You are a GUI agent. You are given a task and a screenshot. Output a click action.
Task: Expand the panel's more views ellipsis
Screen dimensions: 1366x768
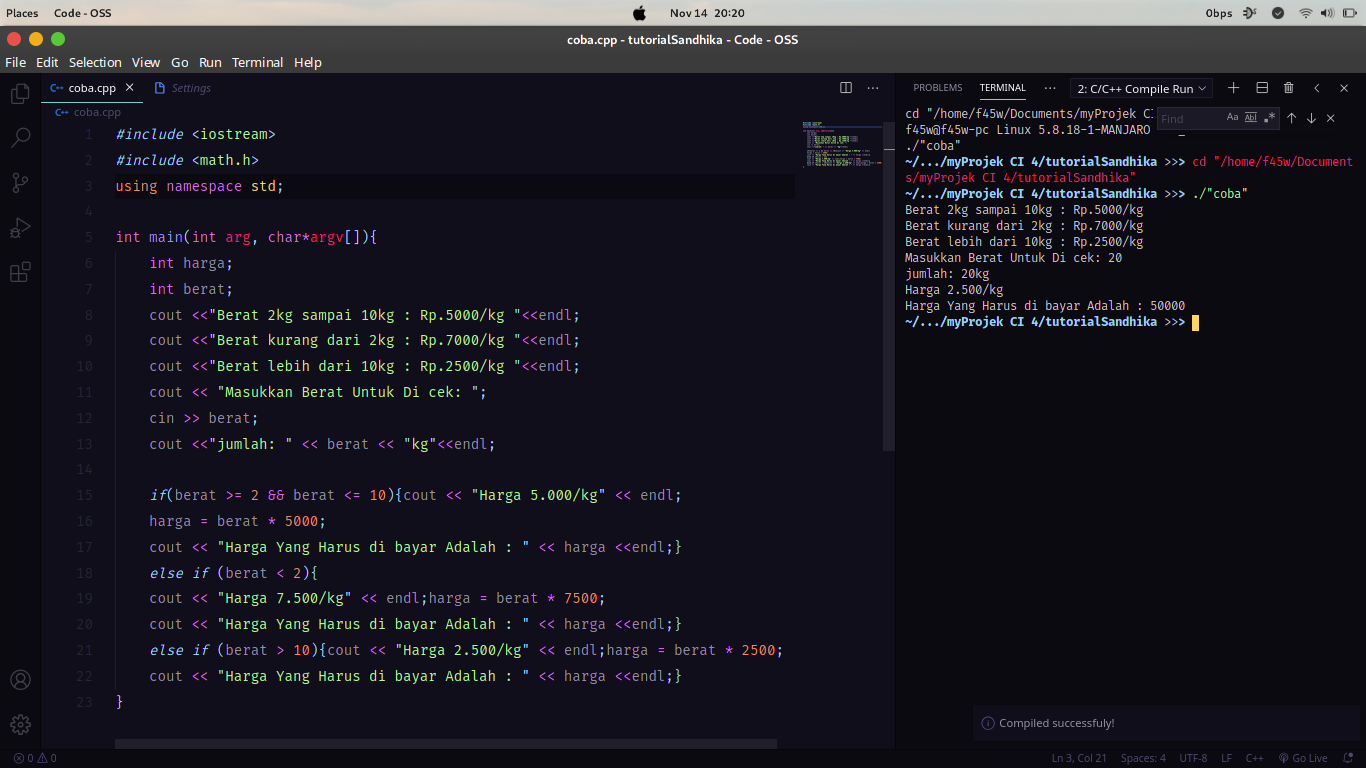(x=1049, y=88)
